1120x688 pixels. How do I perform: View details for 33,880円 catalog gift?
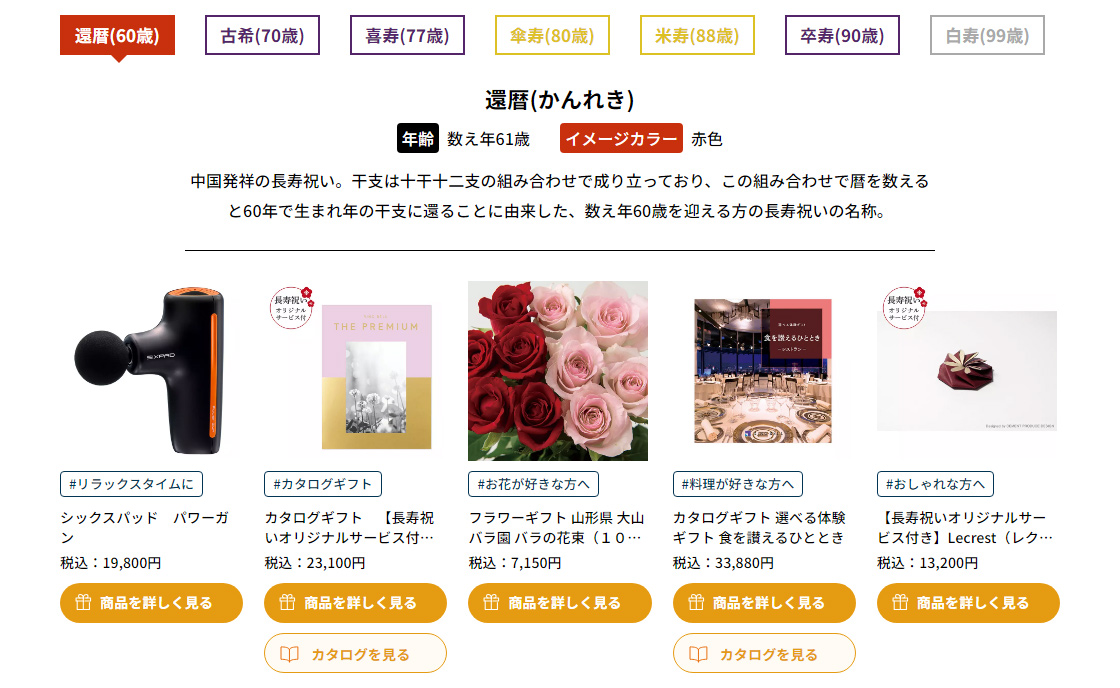tap(764, 602)
